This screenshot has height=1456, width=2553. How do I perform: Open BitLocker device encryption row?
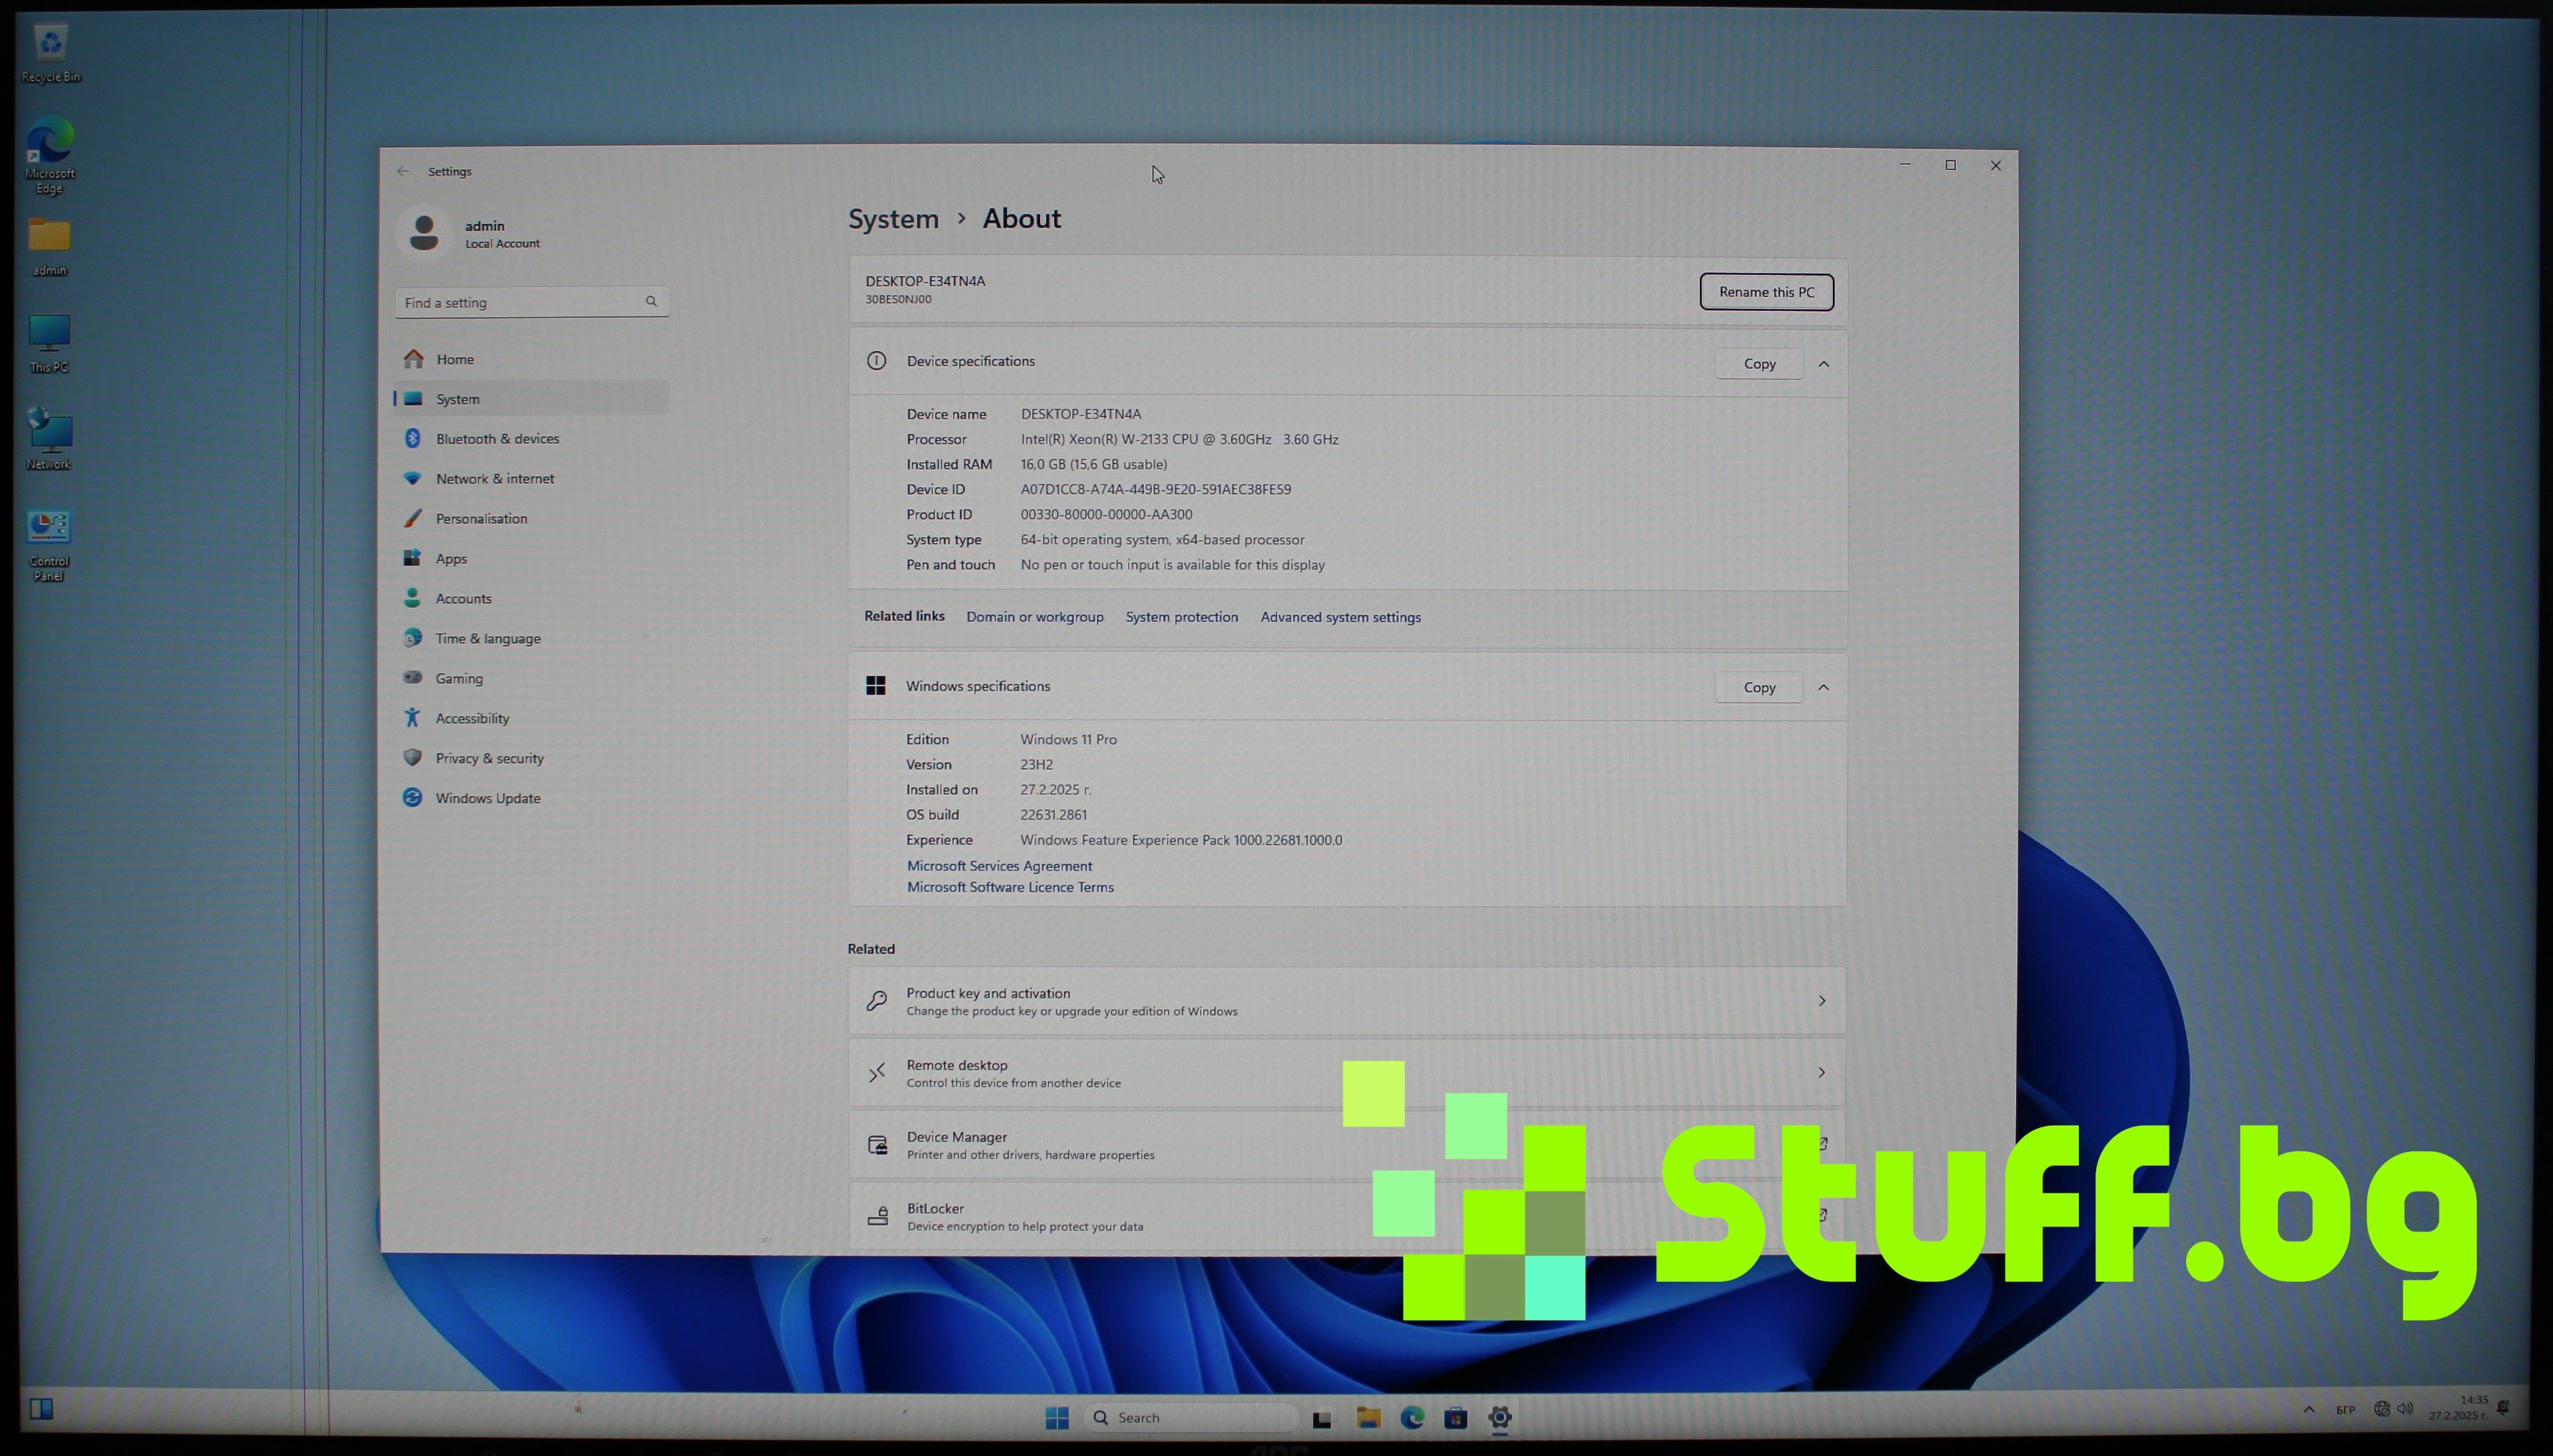pos(1347,1217)
